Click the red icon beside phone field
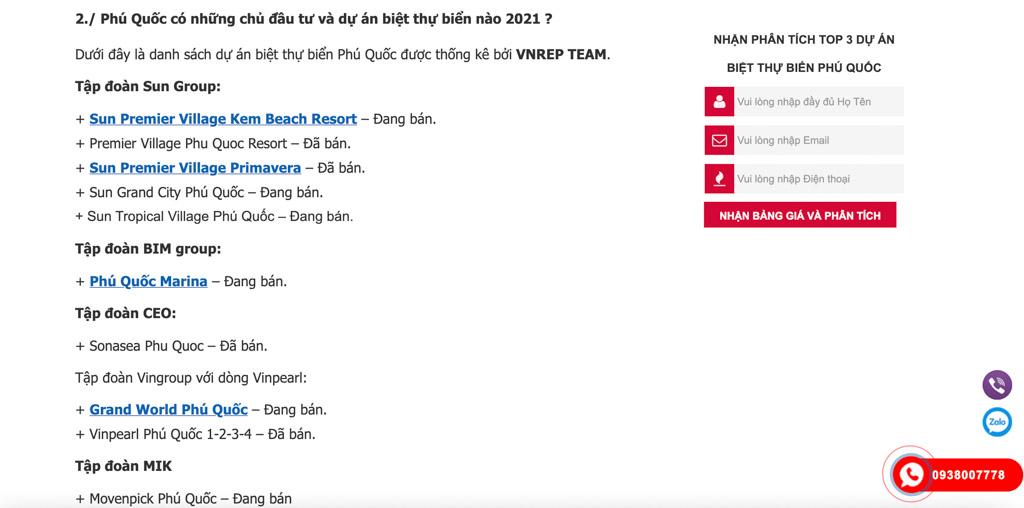 pos(719,179)
